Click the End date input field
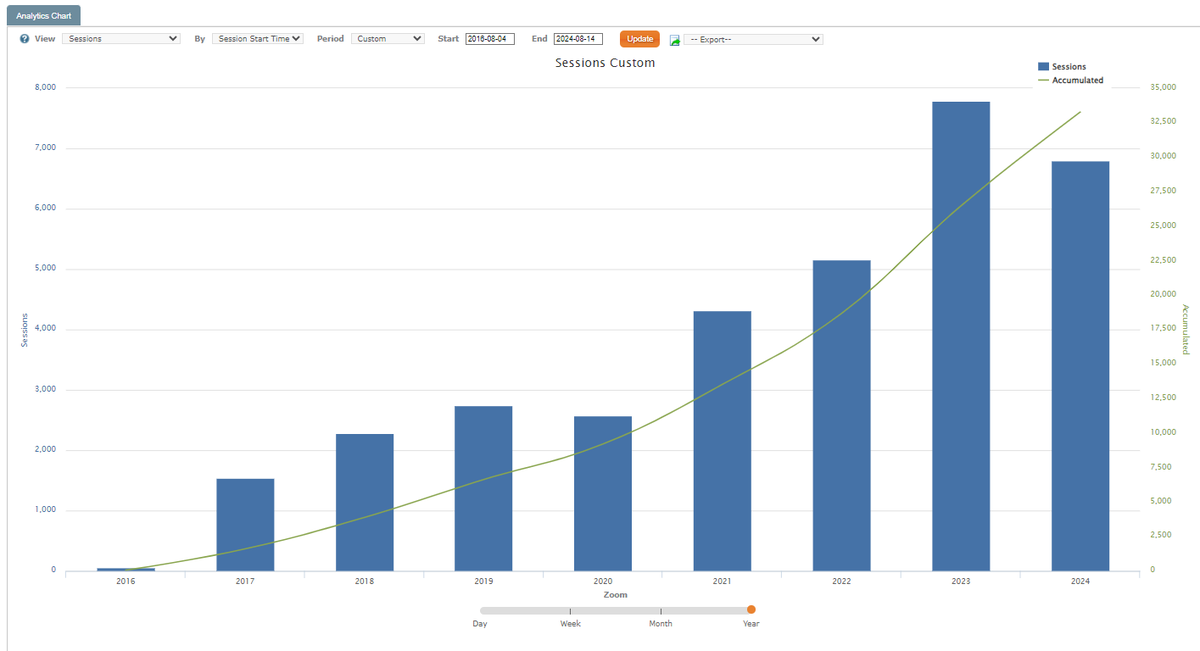 tap(578, 39)
